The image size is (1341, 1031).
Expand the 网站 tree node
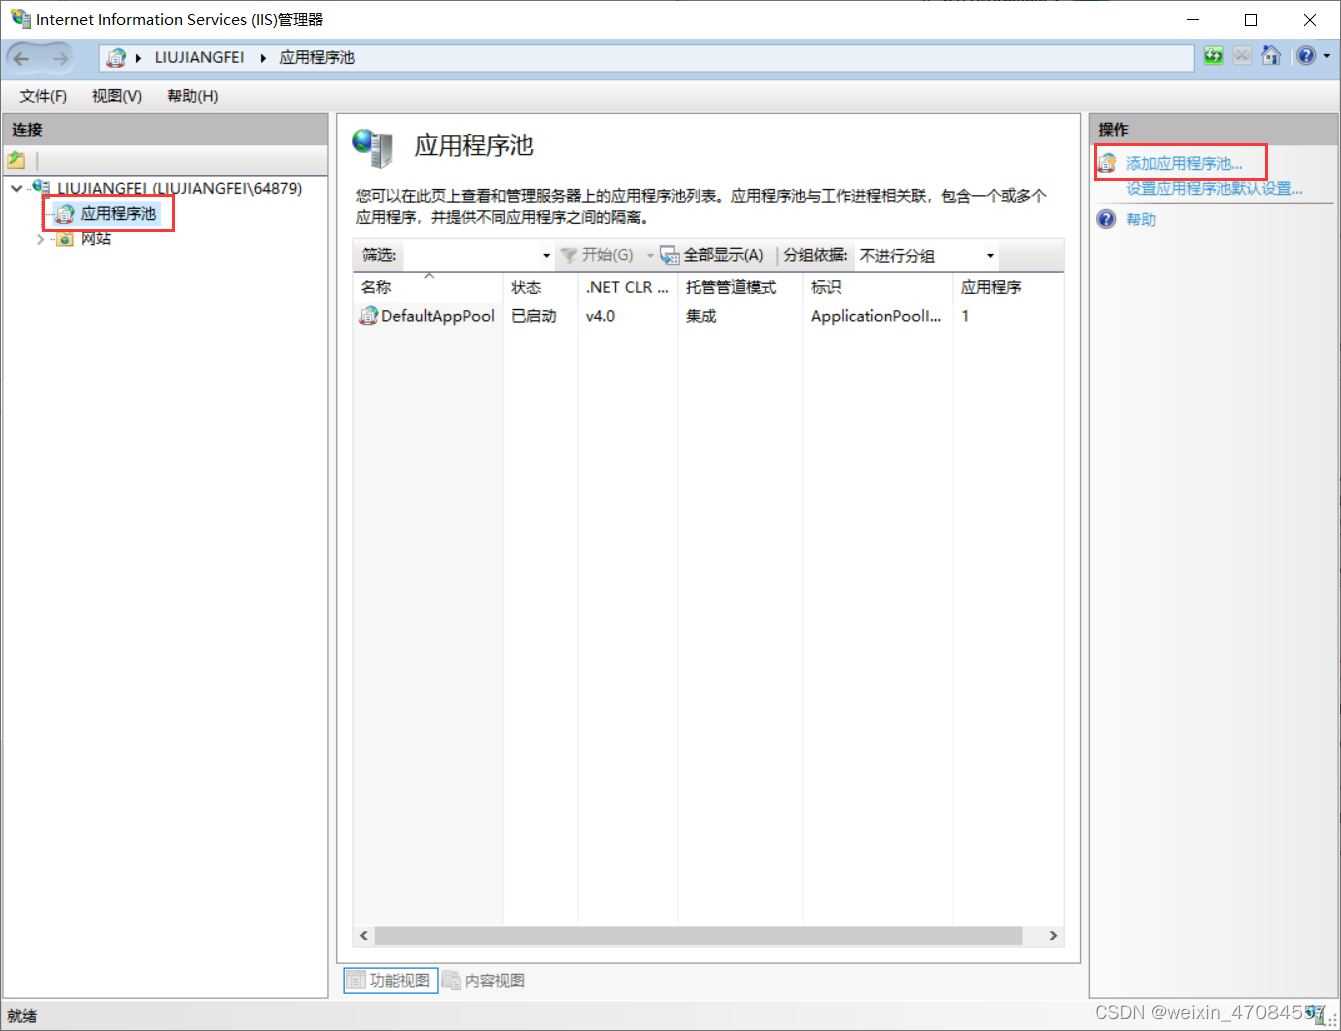pos(40,239)
